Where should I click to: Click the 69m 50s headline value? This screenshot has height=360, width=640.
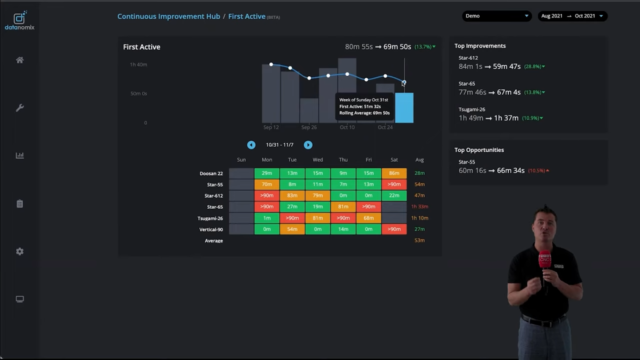[397, 47]
